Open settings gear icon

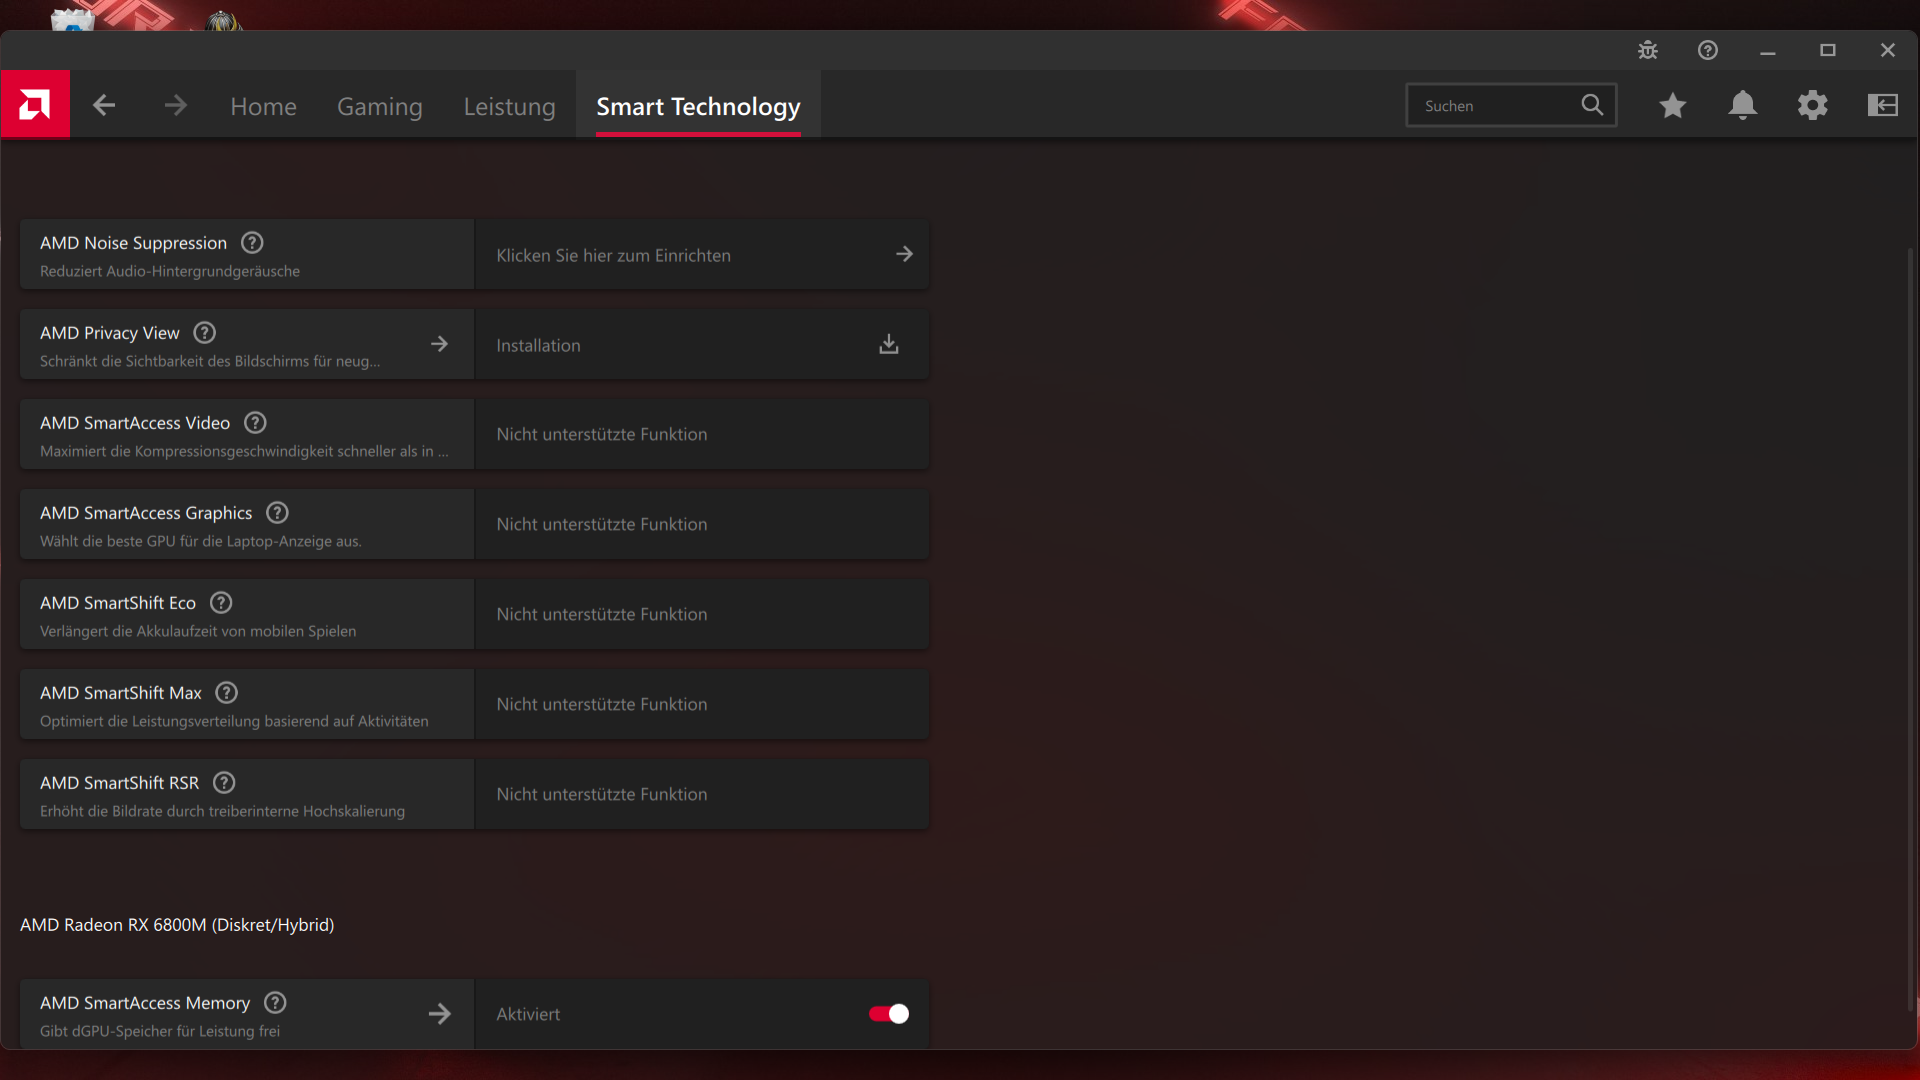click(x=1813, y=105)
